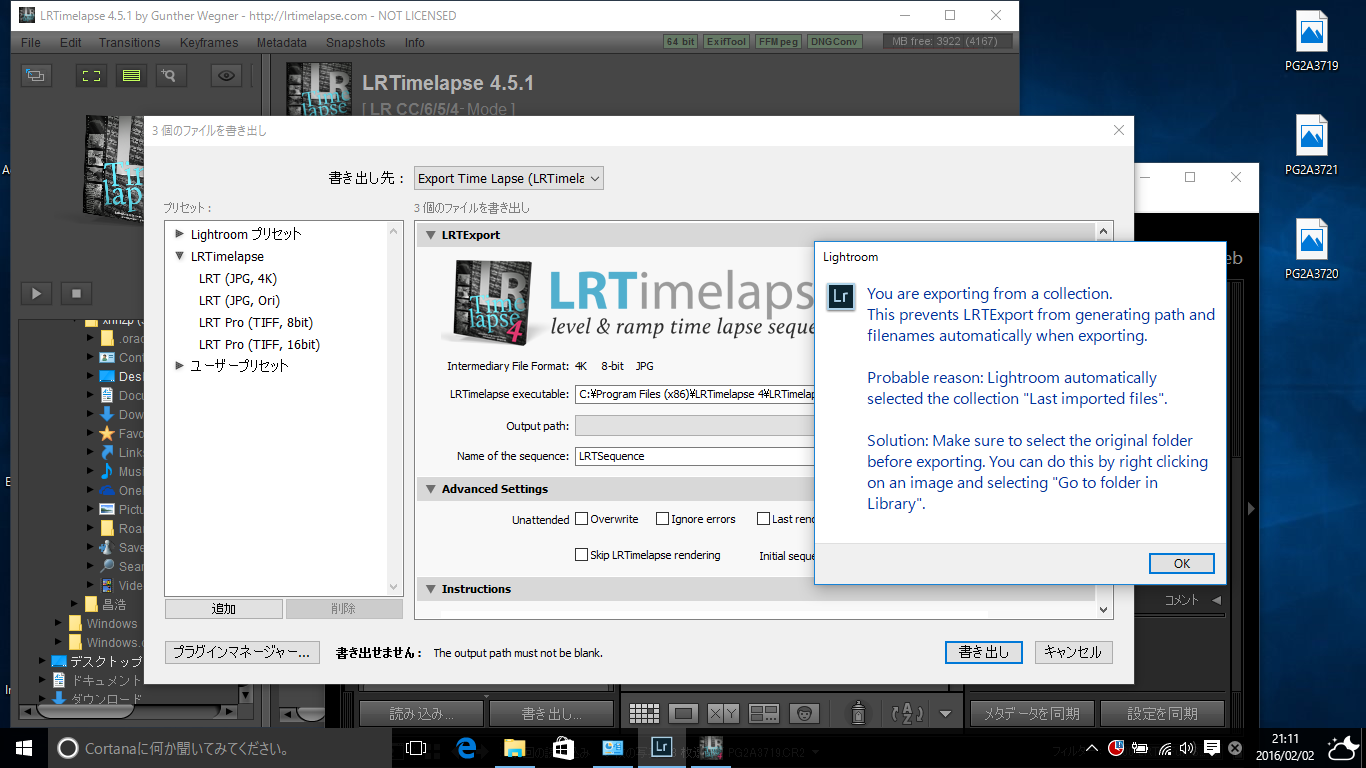The height and width of the screenshot is (768, 1366).
Task: Click the DNGConv status indicator
Action: pyautogui.click(x=834, y=41)
